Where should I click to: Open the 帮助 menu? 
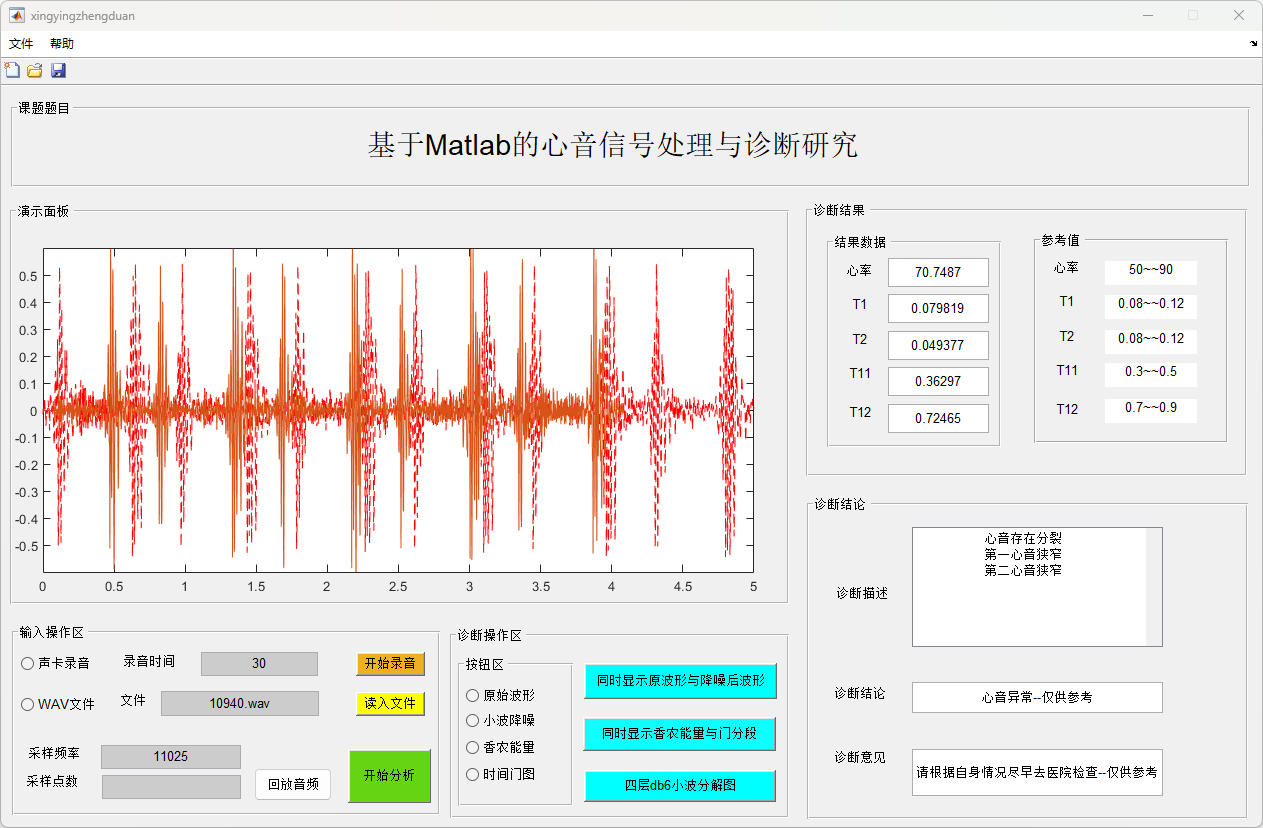(62, 44)
